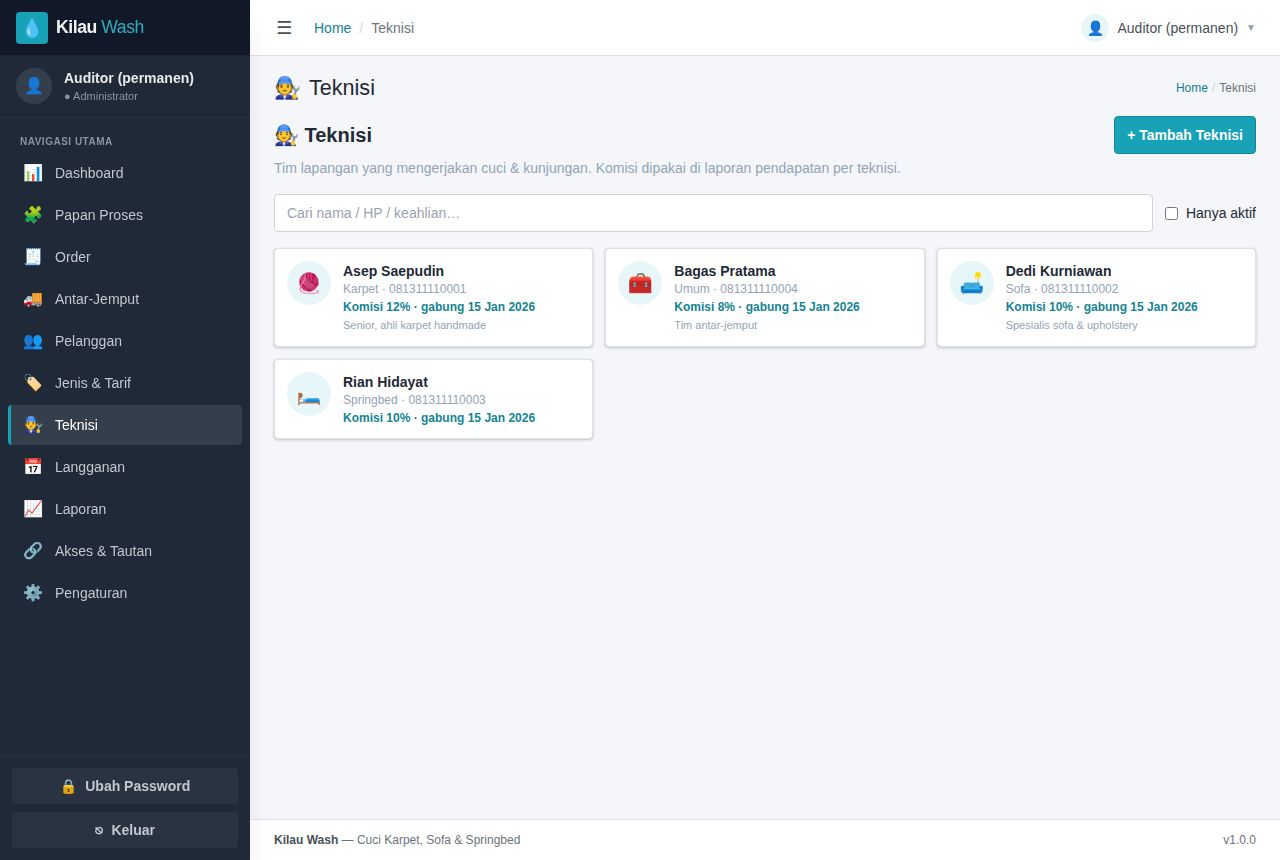
Task: Open the Pelanggan menu item
Action: (125, 341)
